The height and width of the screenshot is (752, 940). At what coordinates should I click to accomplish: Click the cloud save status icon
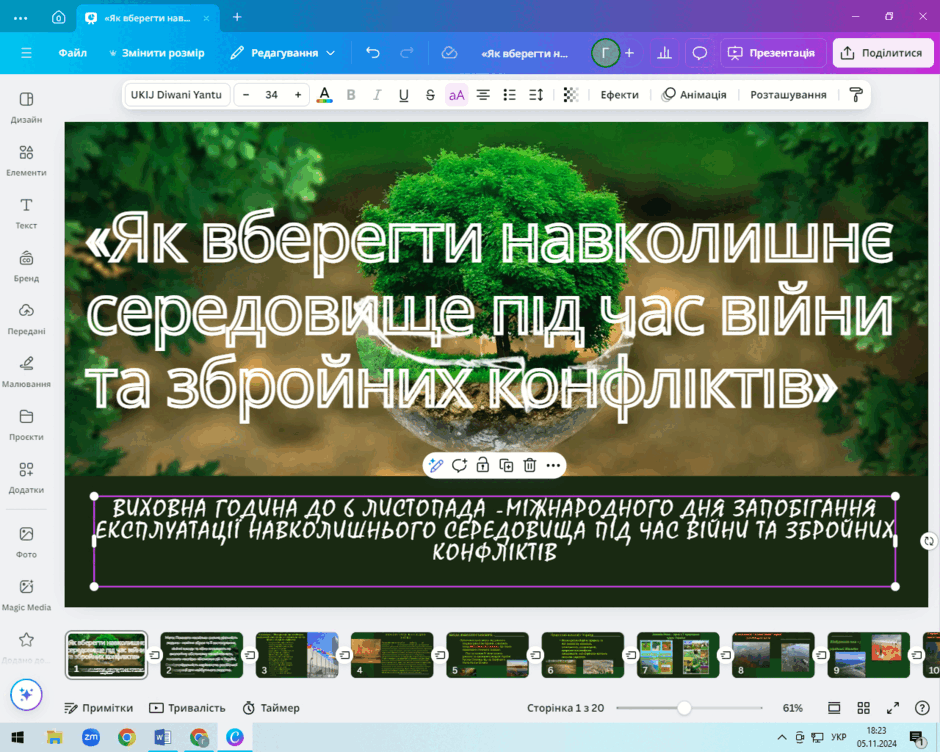coord(449,53)
